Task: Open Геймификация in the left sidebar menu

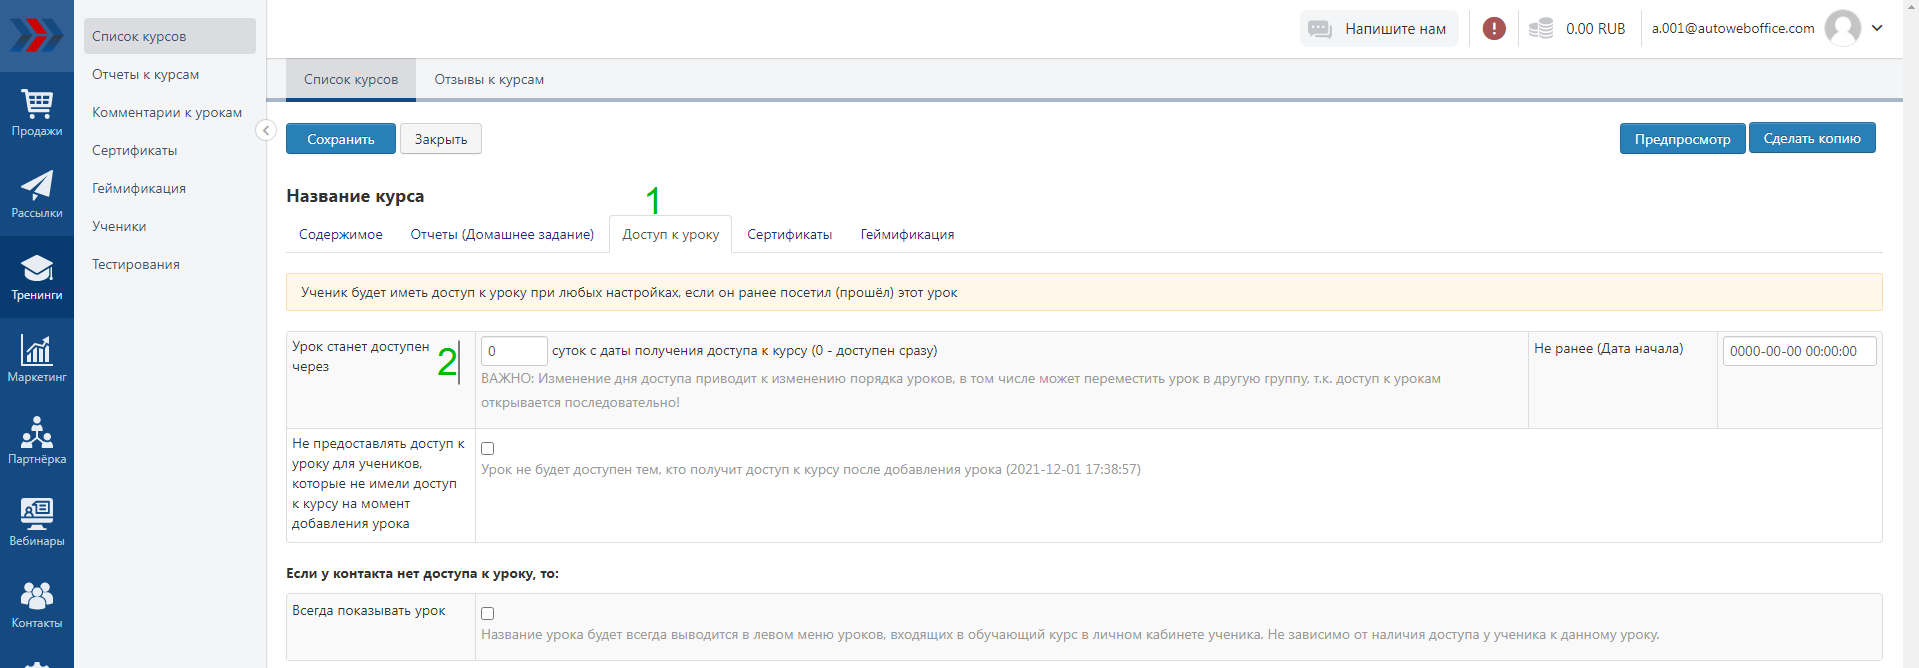Action: pos(139,189)
